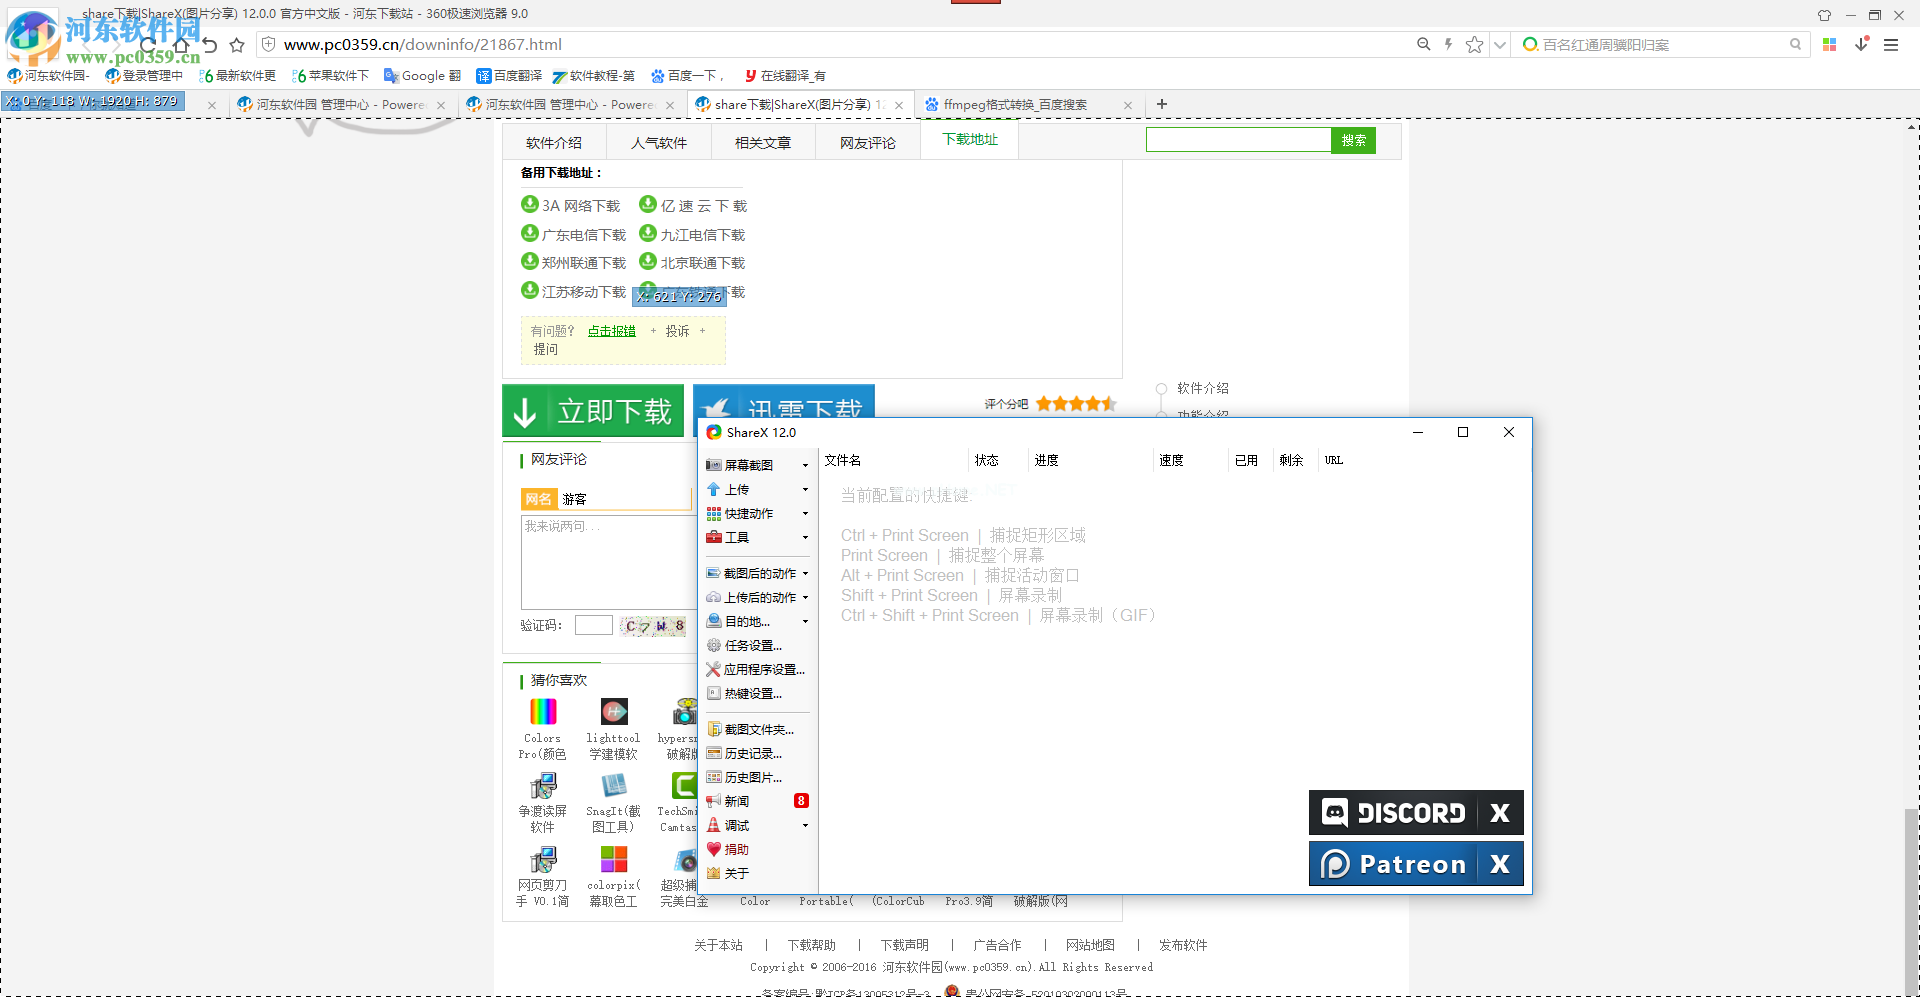This screenshot has width=1920, height=997.
Task: Click the 关于本站 footer link
Action: 718,945
